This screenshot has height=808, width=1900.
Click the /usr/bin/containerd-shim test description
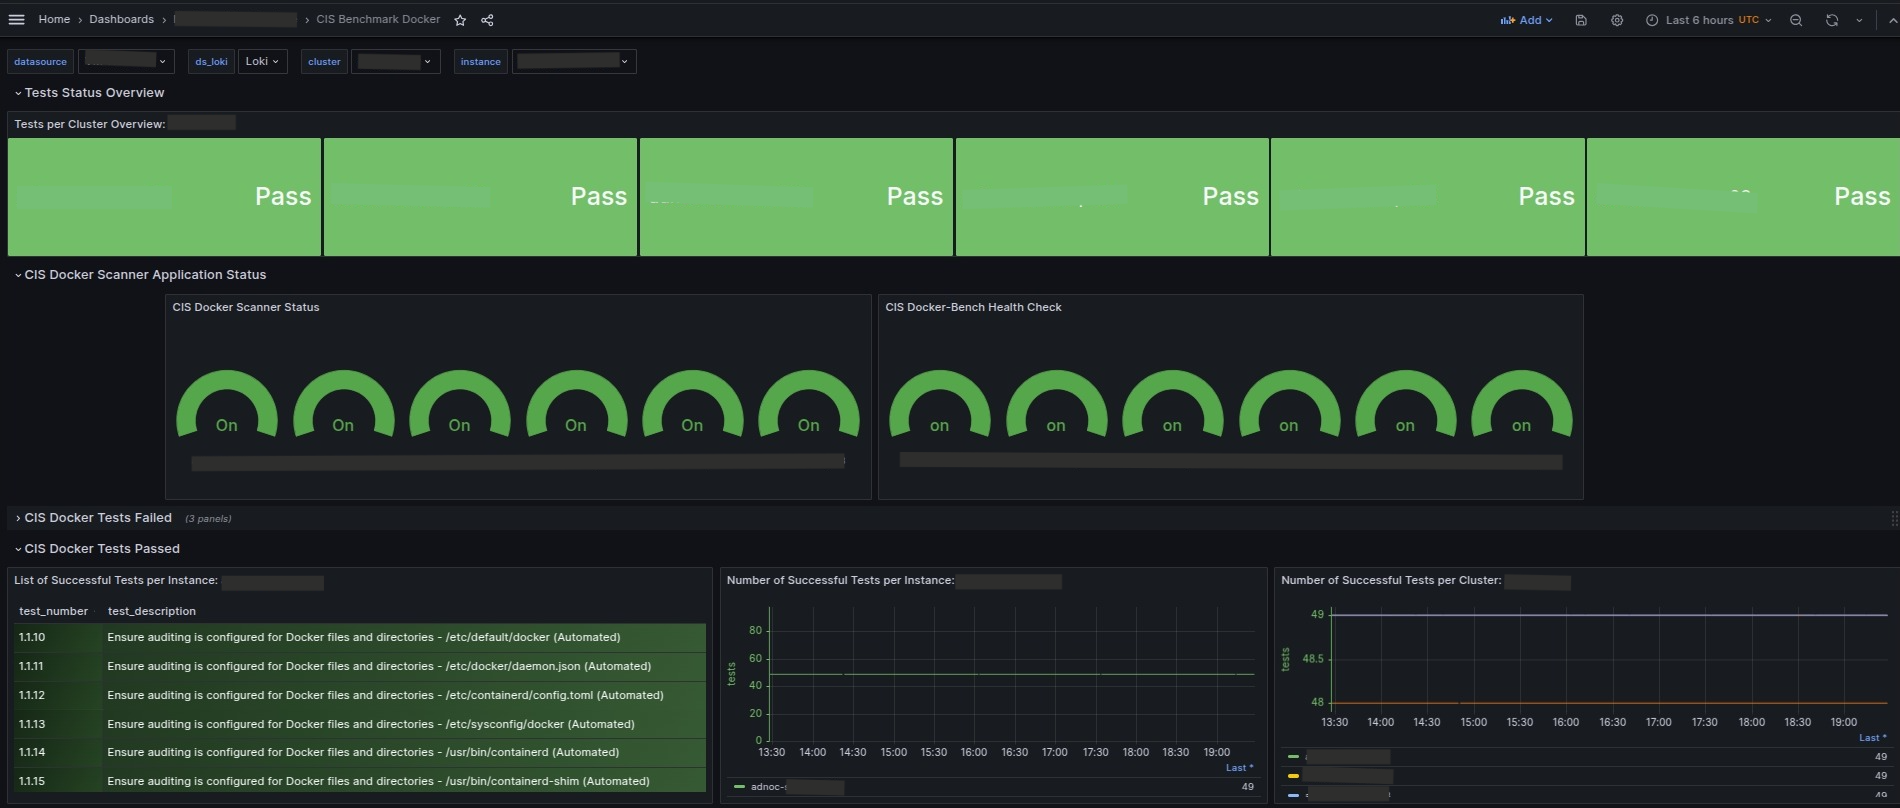pos(378,781)
